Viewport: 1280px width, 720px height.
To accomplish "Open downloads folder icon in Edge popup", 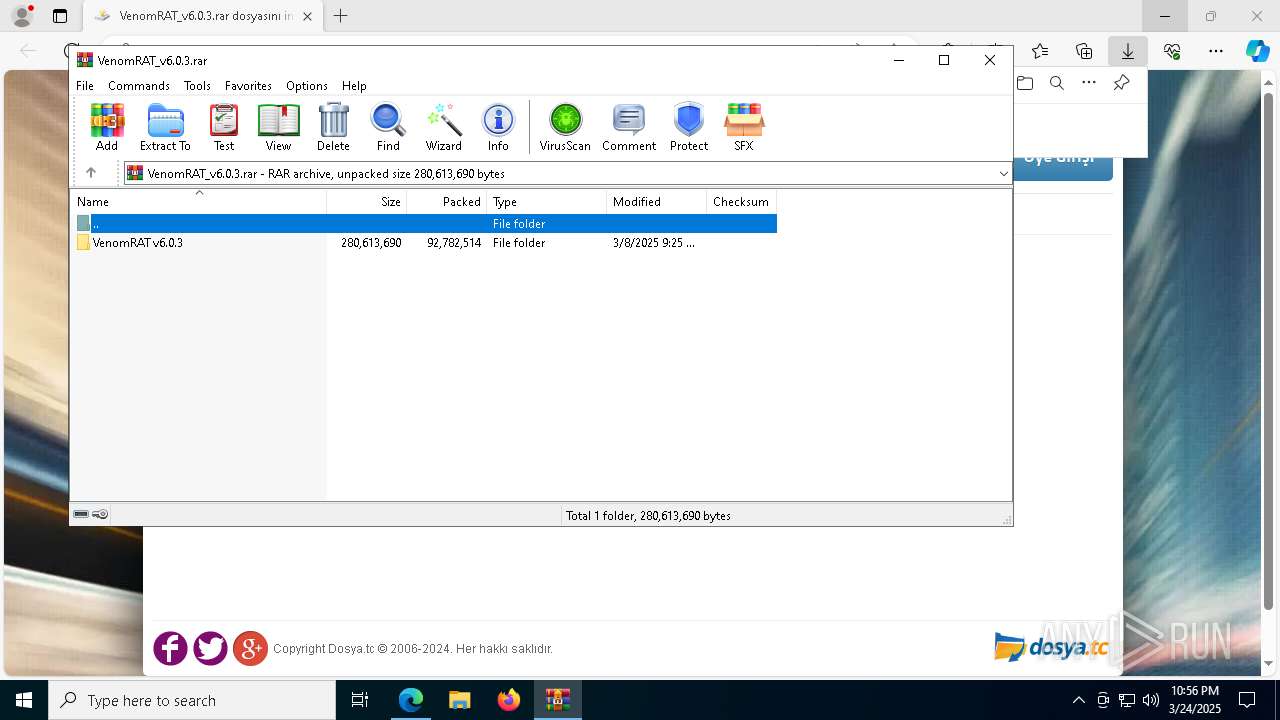I will [1025, 83].
